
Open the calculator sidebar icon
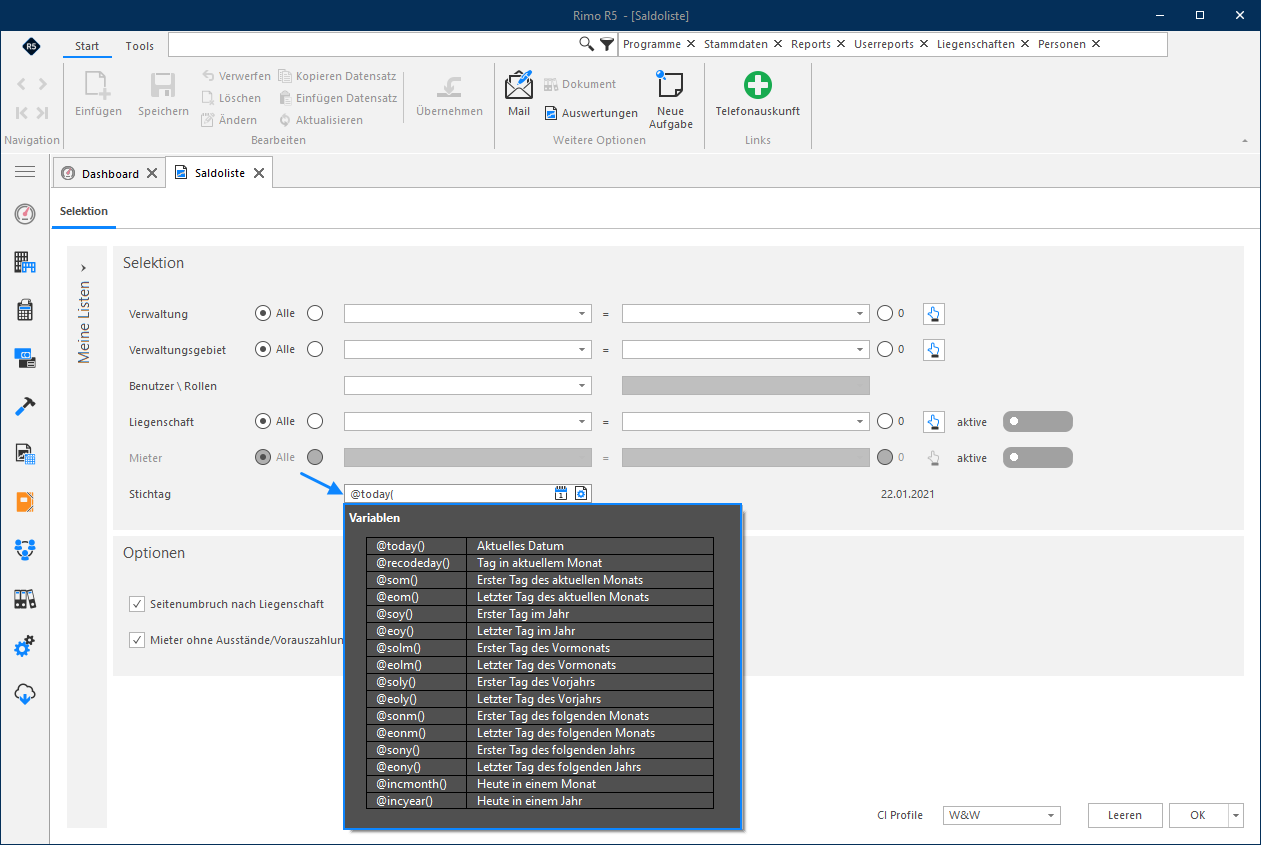click(x=25, y=310)
